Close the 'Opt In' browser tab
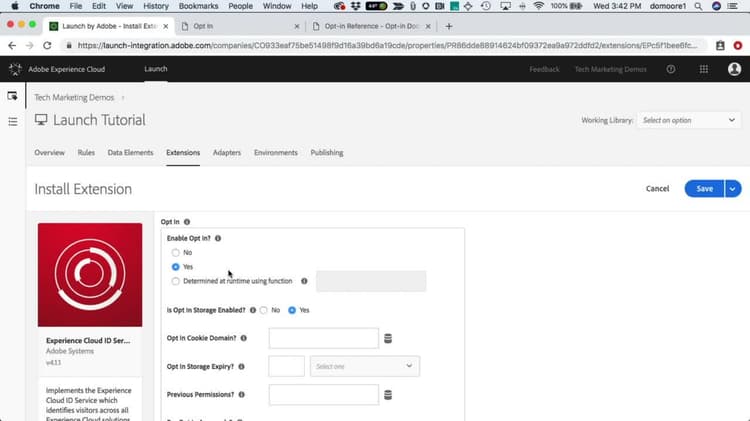 click(x=297, y=26)
